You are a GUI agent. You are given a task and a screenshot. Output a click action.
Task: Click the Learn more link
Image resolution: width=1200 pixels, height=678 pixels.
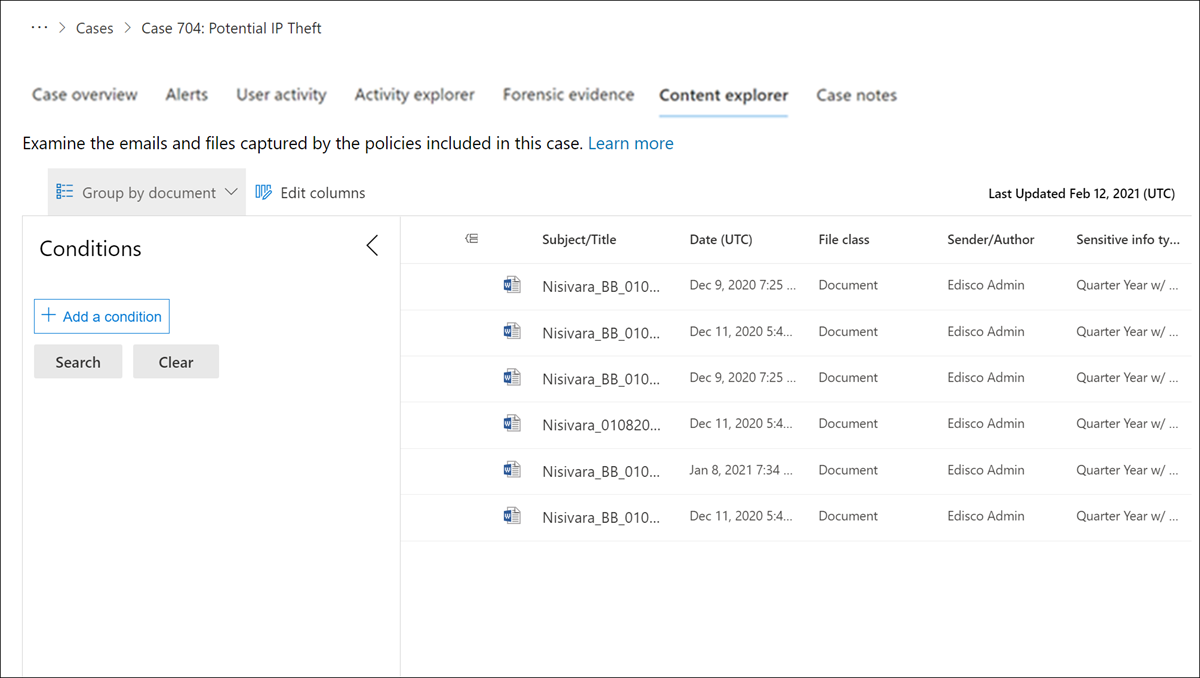(x=630, y=143)
